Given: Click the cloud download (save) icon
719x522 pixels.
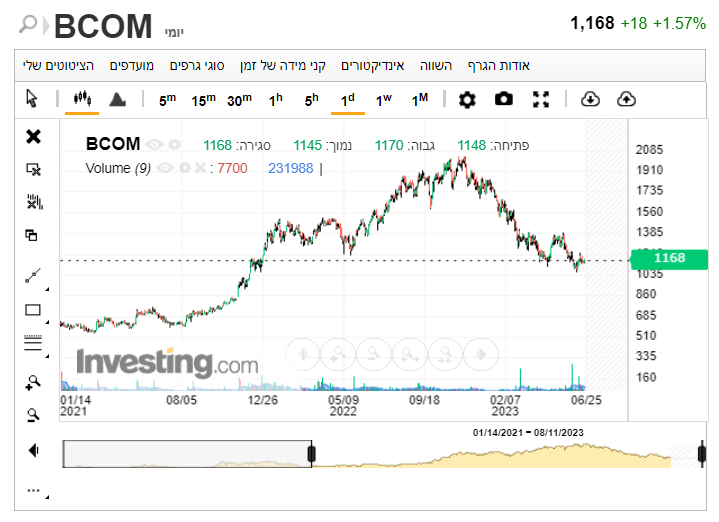Looking at the screenshot, I should pyautogui.click(x=589, y=99).
